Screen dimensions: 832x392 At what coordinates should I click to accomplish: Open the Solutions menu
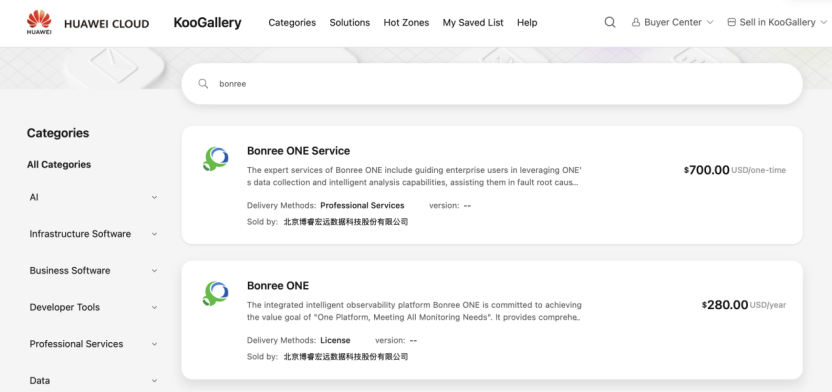(x=350, y=23)
